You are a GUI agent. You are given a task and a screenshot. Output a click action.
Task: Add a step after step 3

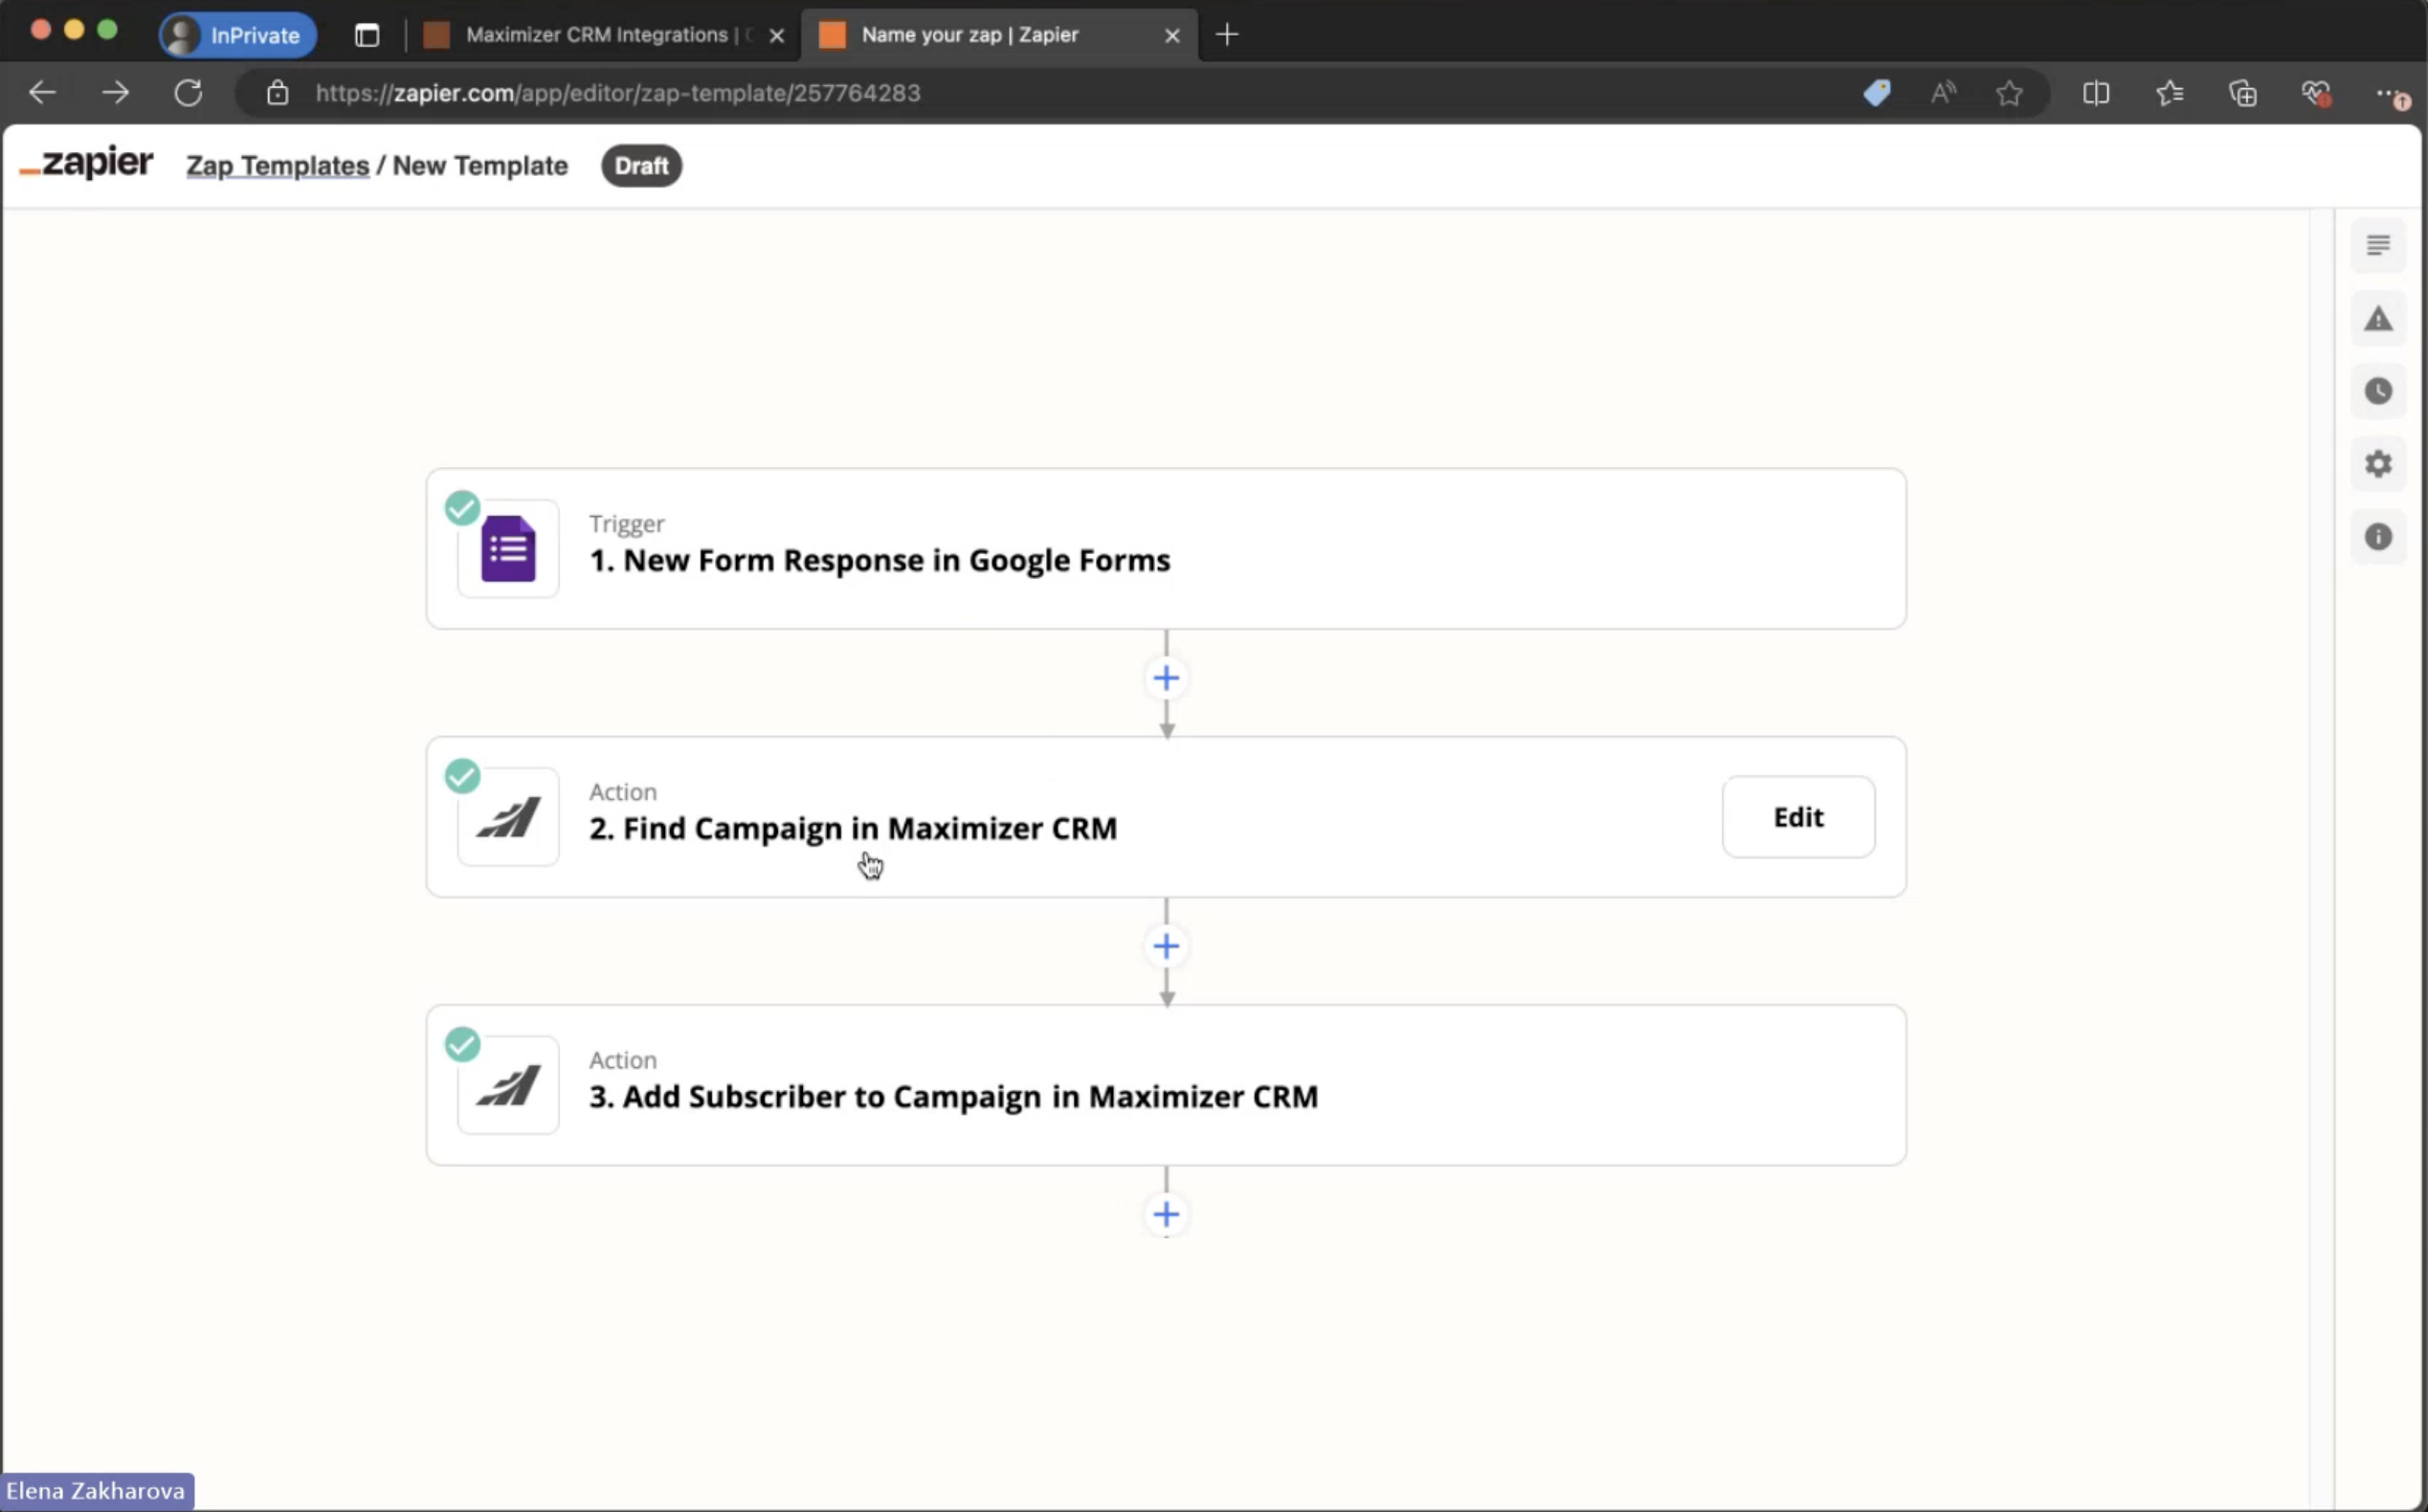pos(1166,1214)
